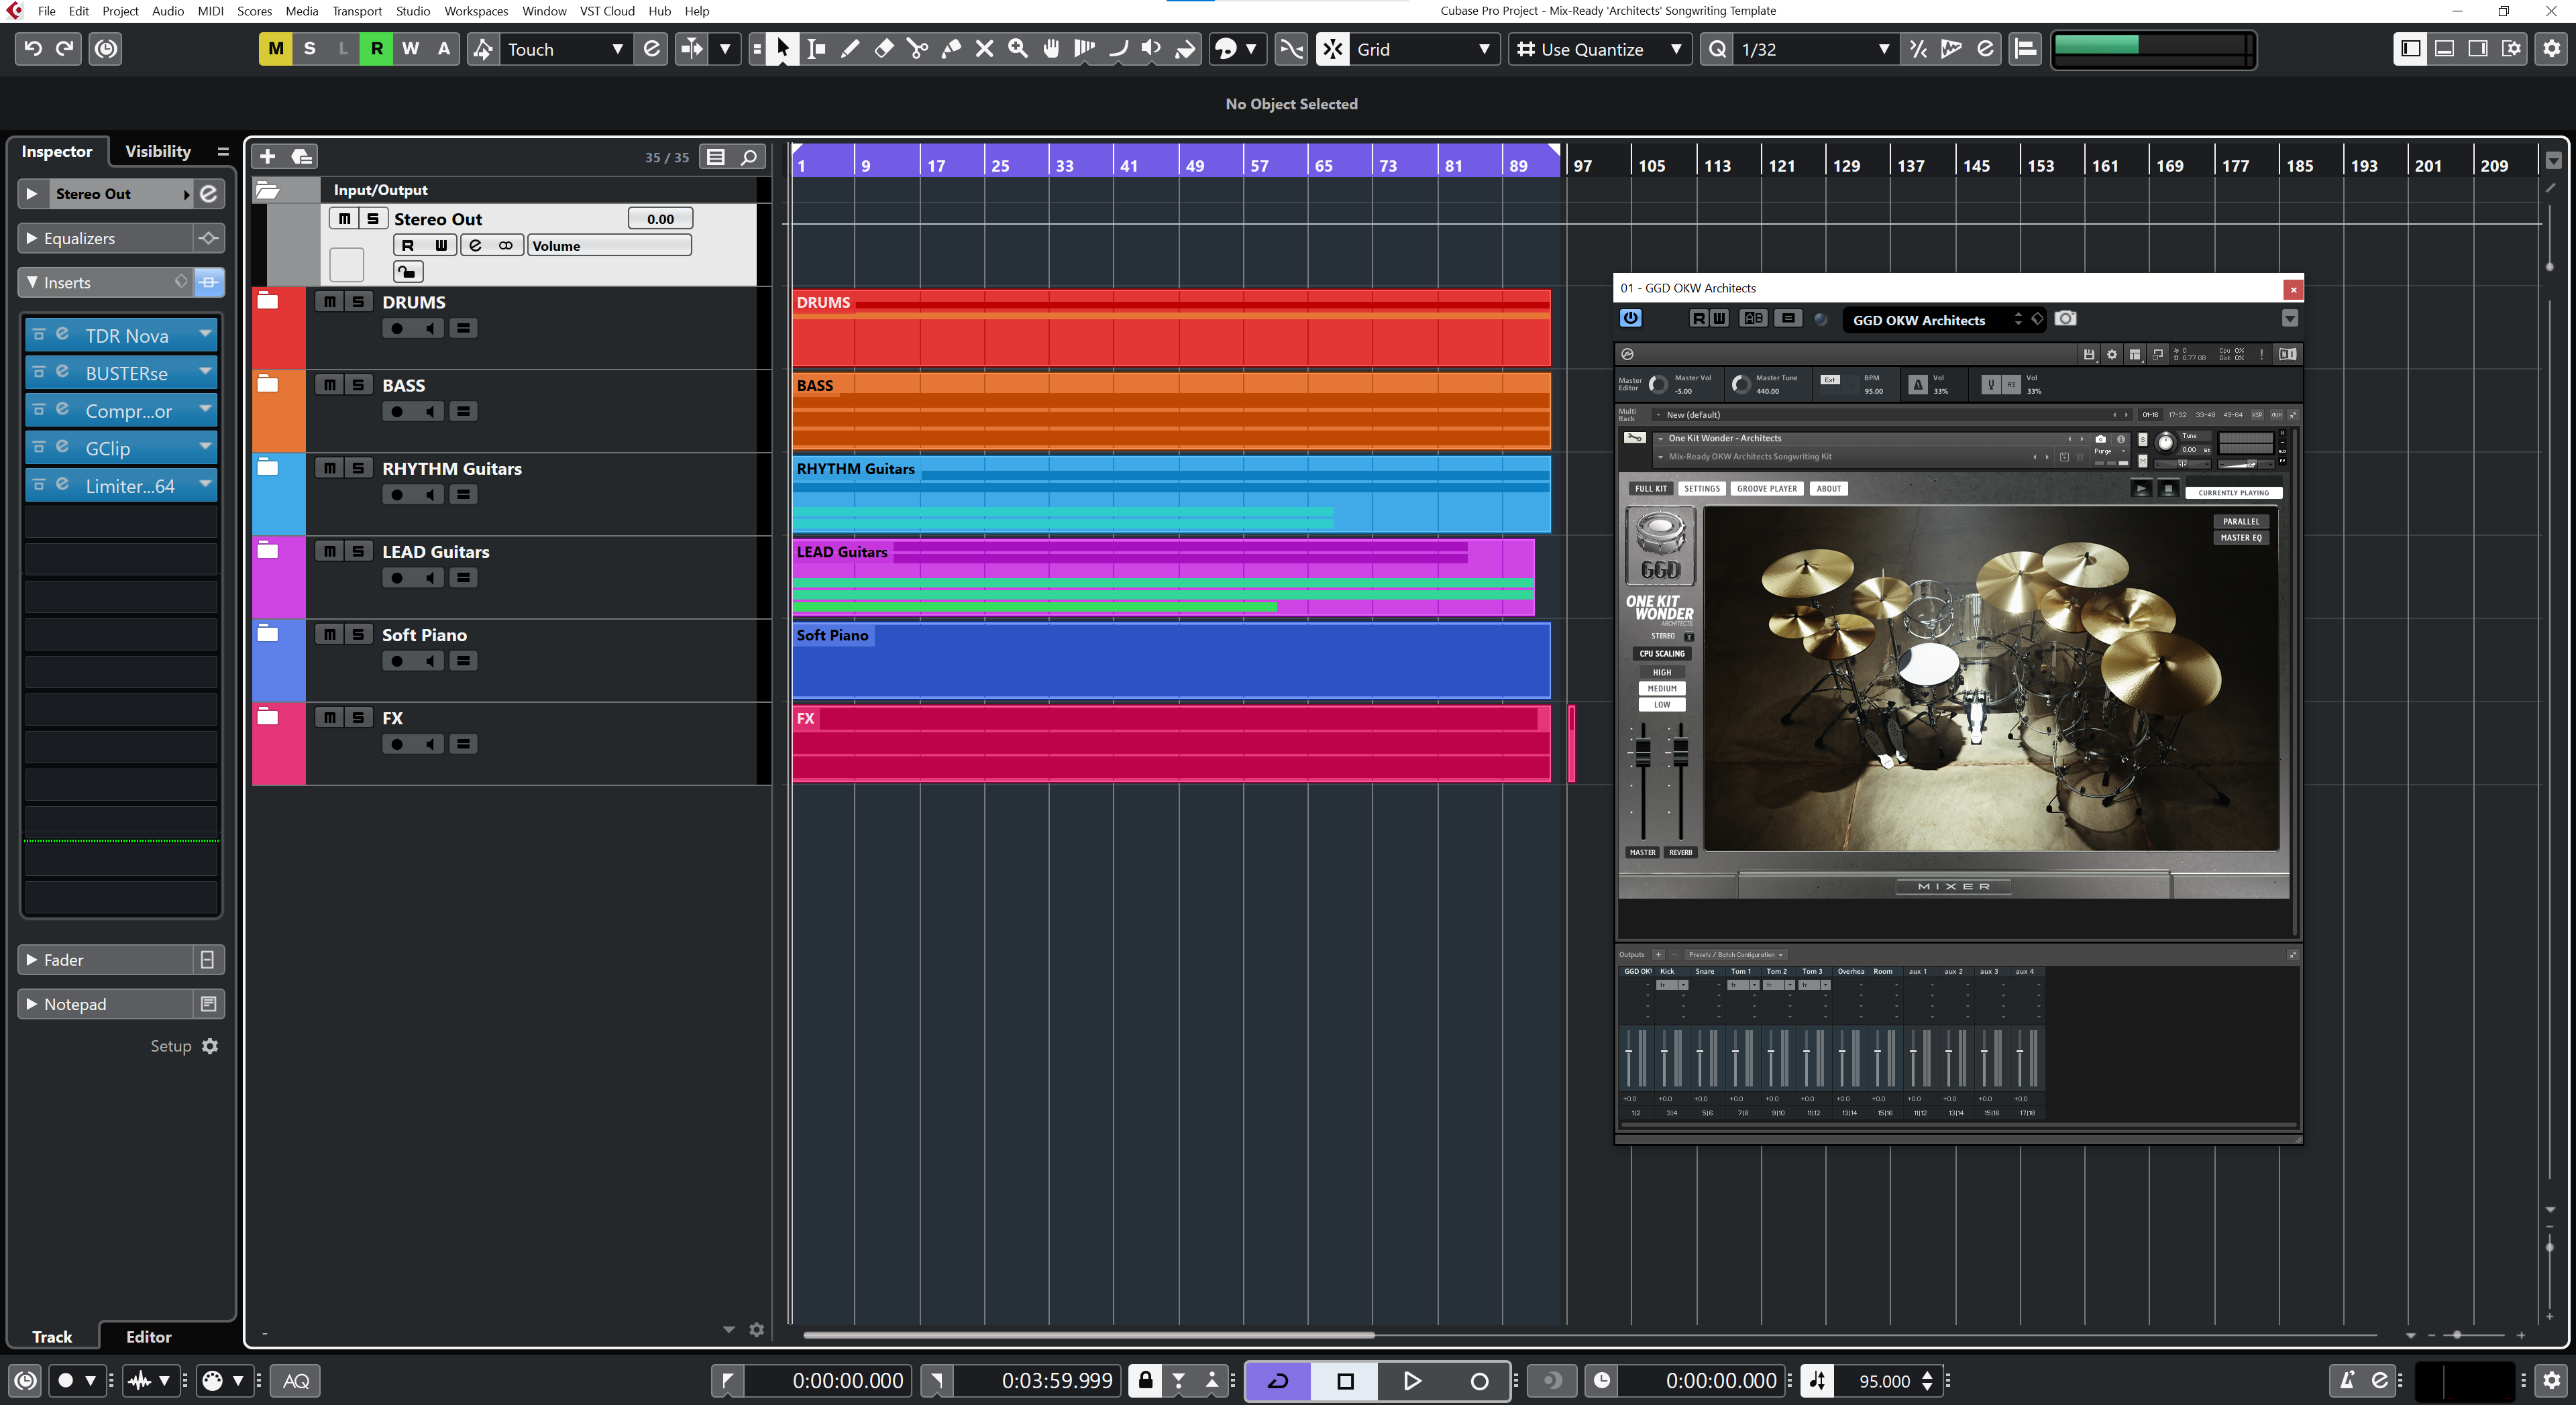Open the Transport menu
Screen dimensions: 2576x1405
point(356,11)
